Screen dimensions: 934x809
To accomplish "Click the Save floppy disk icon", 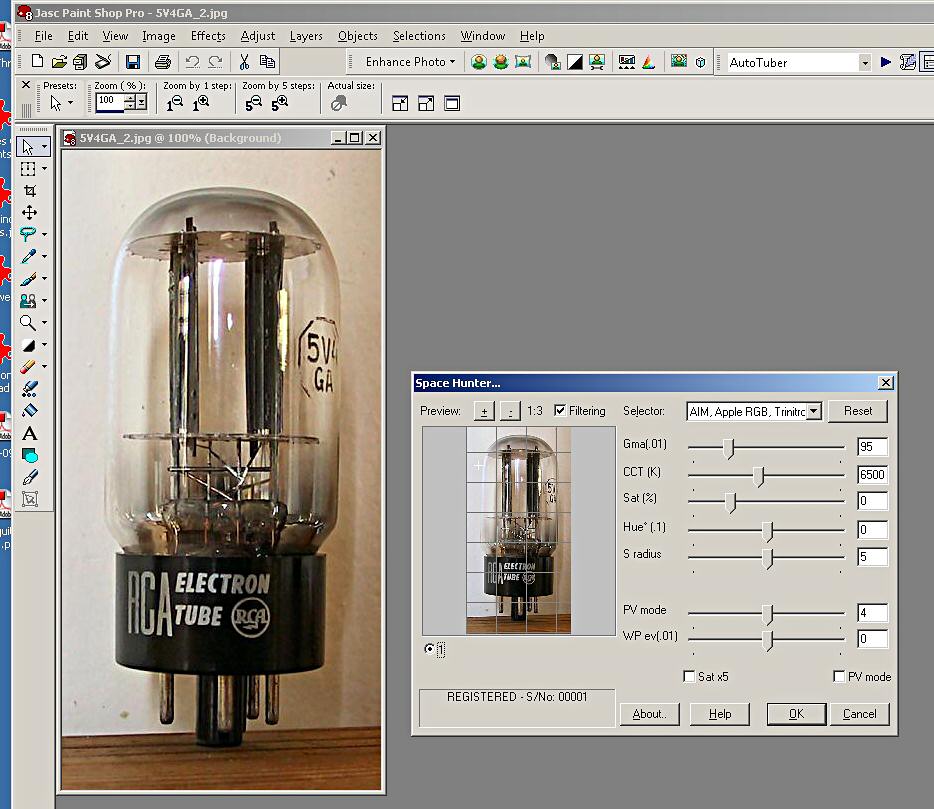I will pyautogui.click(x=133, y=61).
